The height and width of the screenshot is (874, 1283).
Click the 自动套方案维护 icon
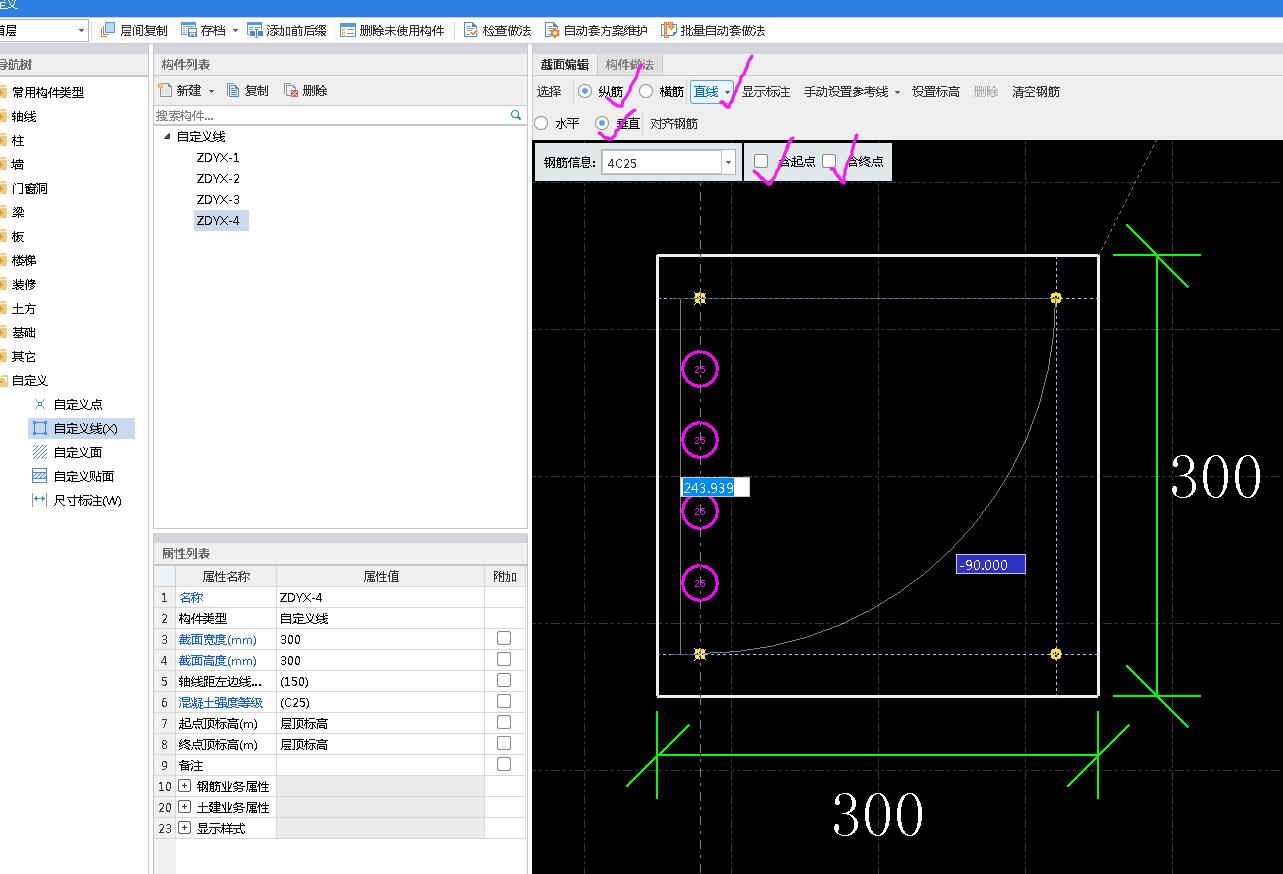[x=552, y=30]
